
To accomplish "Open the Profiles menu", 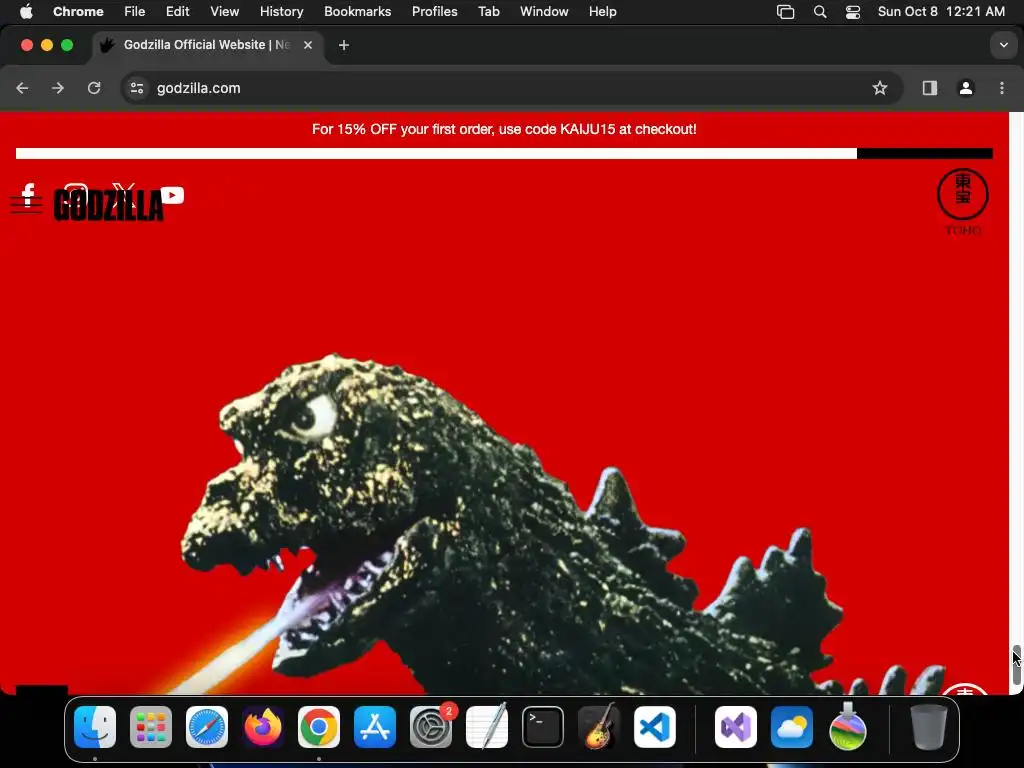I will 434,12.
